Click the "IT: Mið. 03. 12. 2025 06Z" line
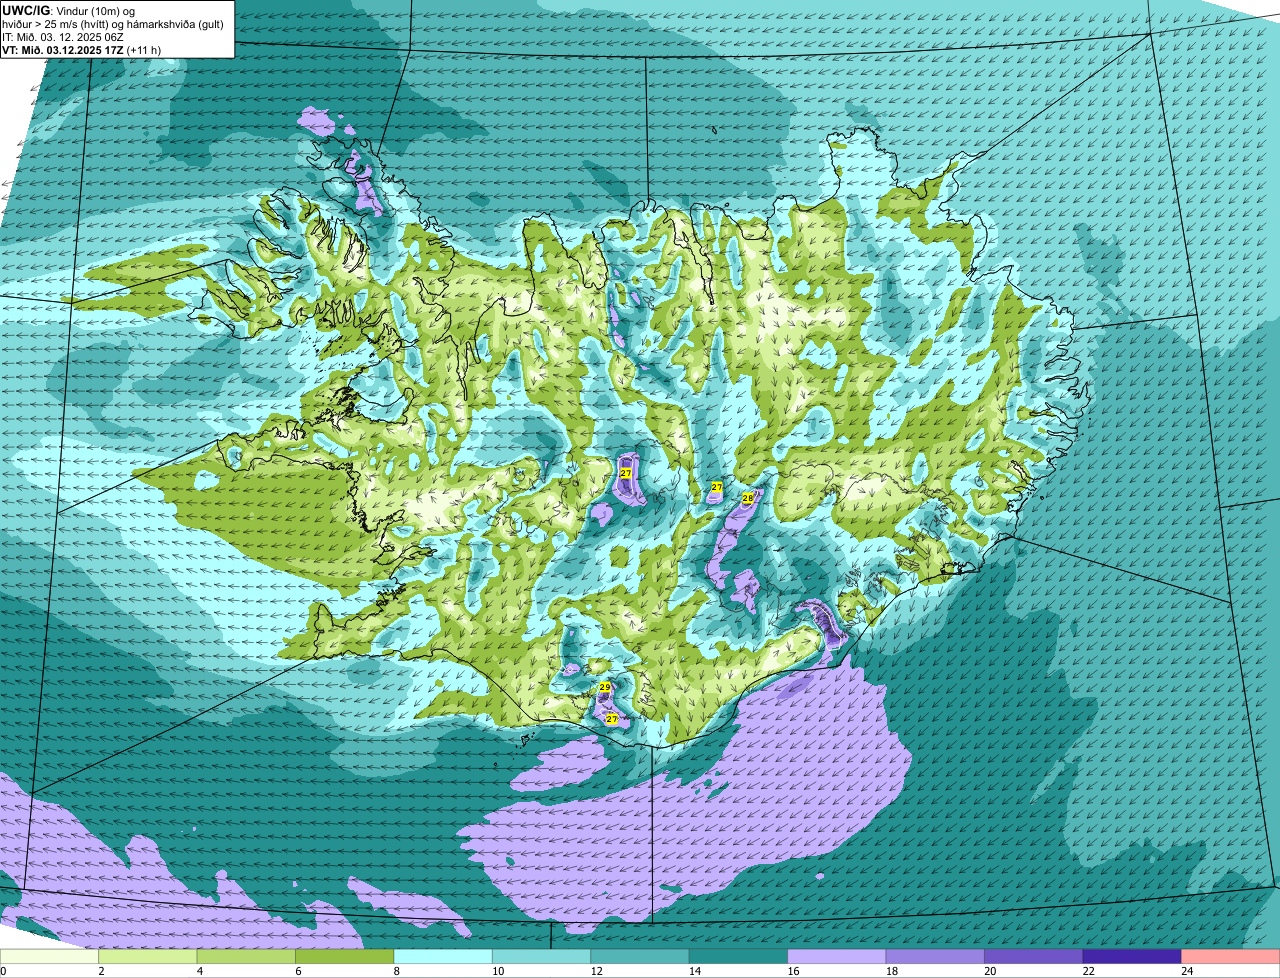 tap(63, 37)
